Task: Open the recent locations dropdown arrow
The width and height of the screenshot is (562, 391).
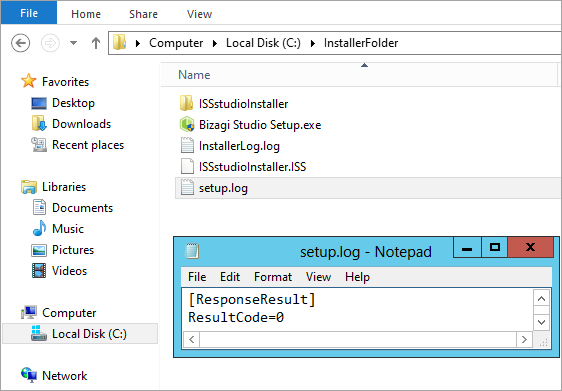Action: click(x=73, y=43)
